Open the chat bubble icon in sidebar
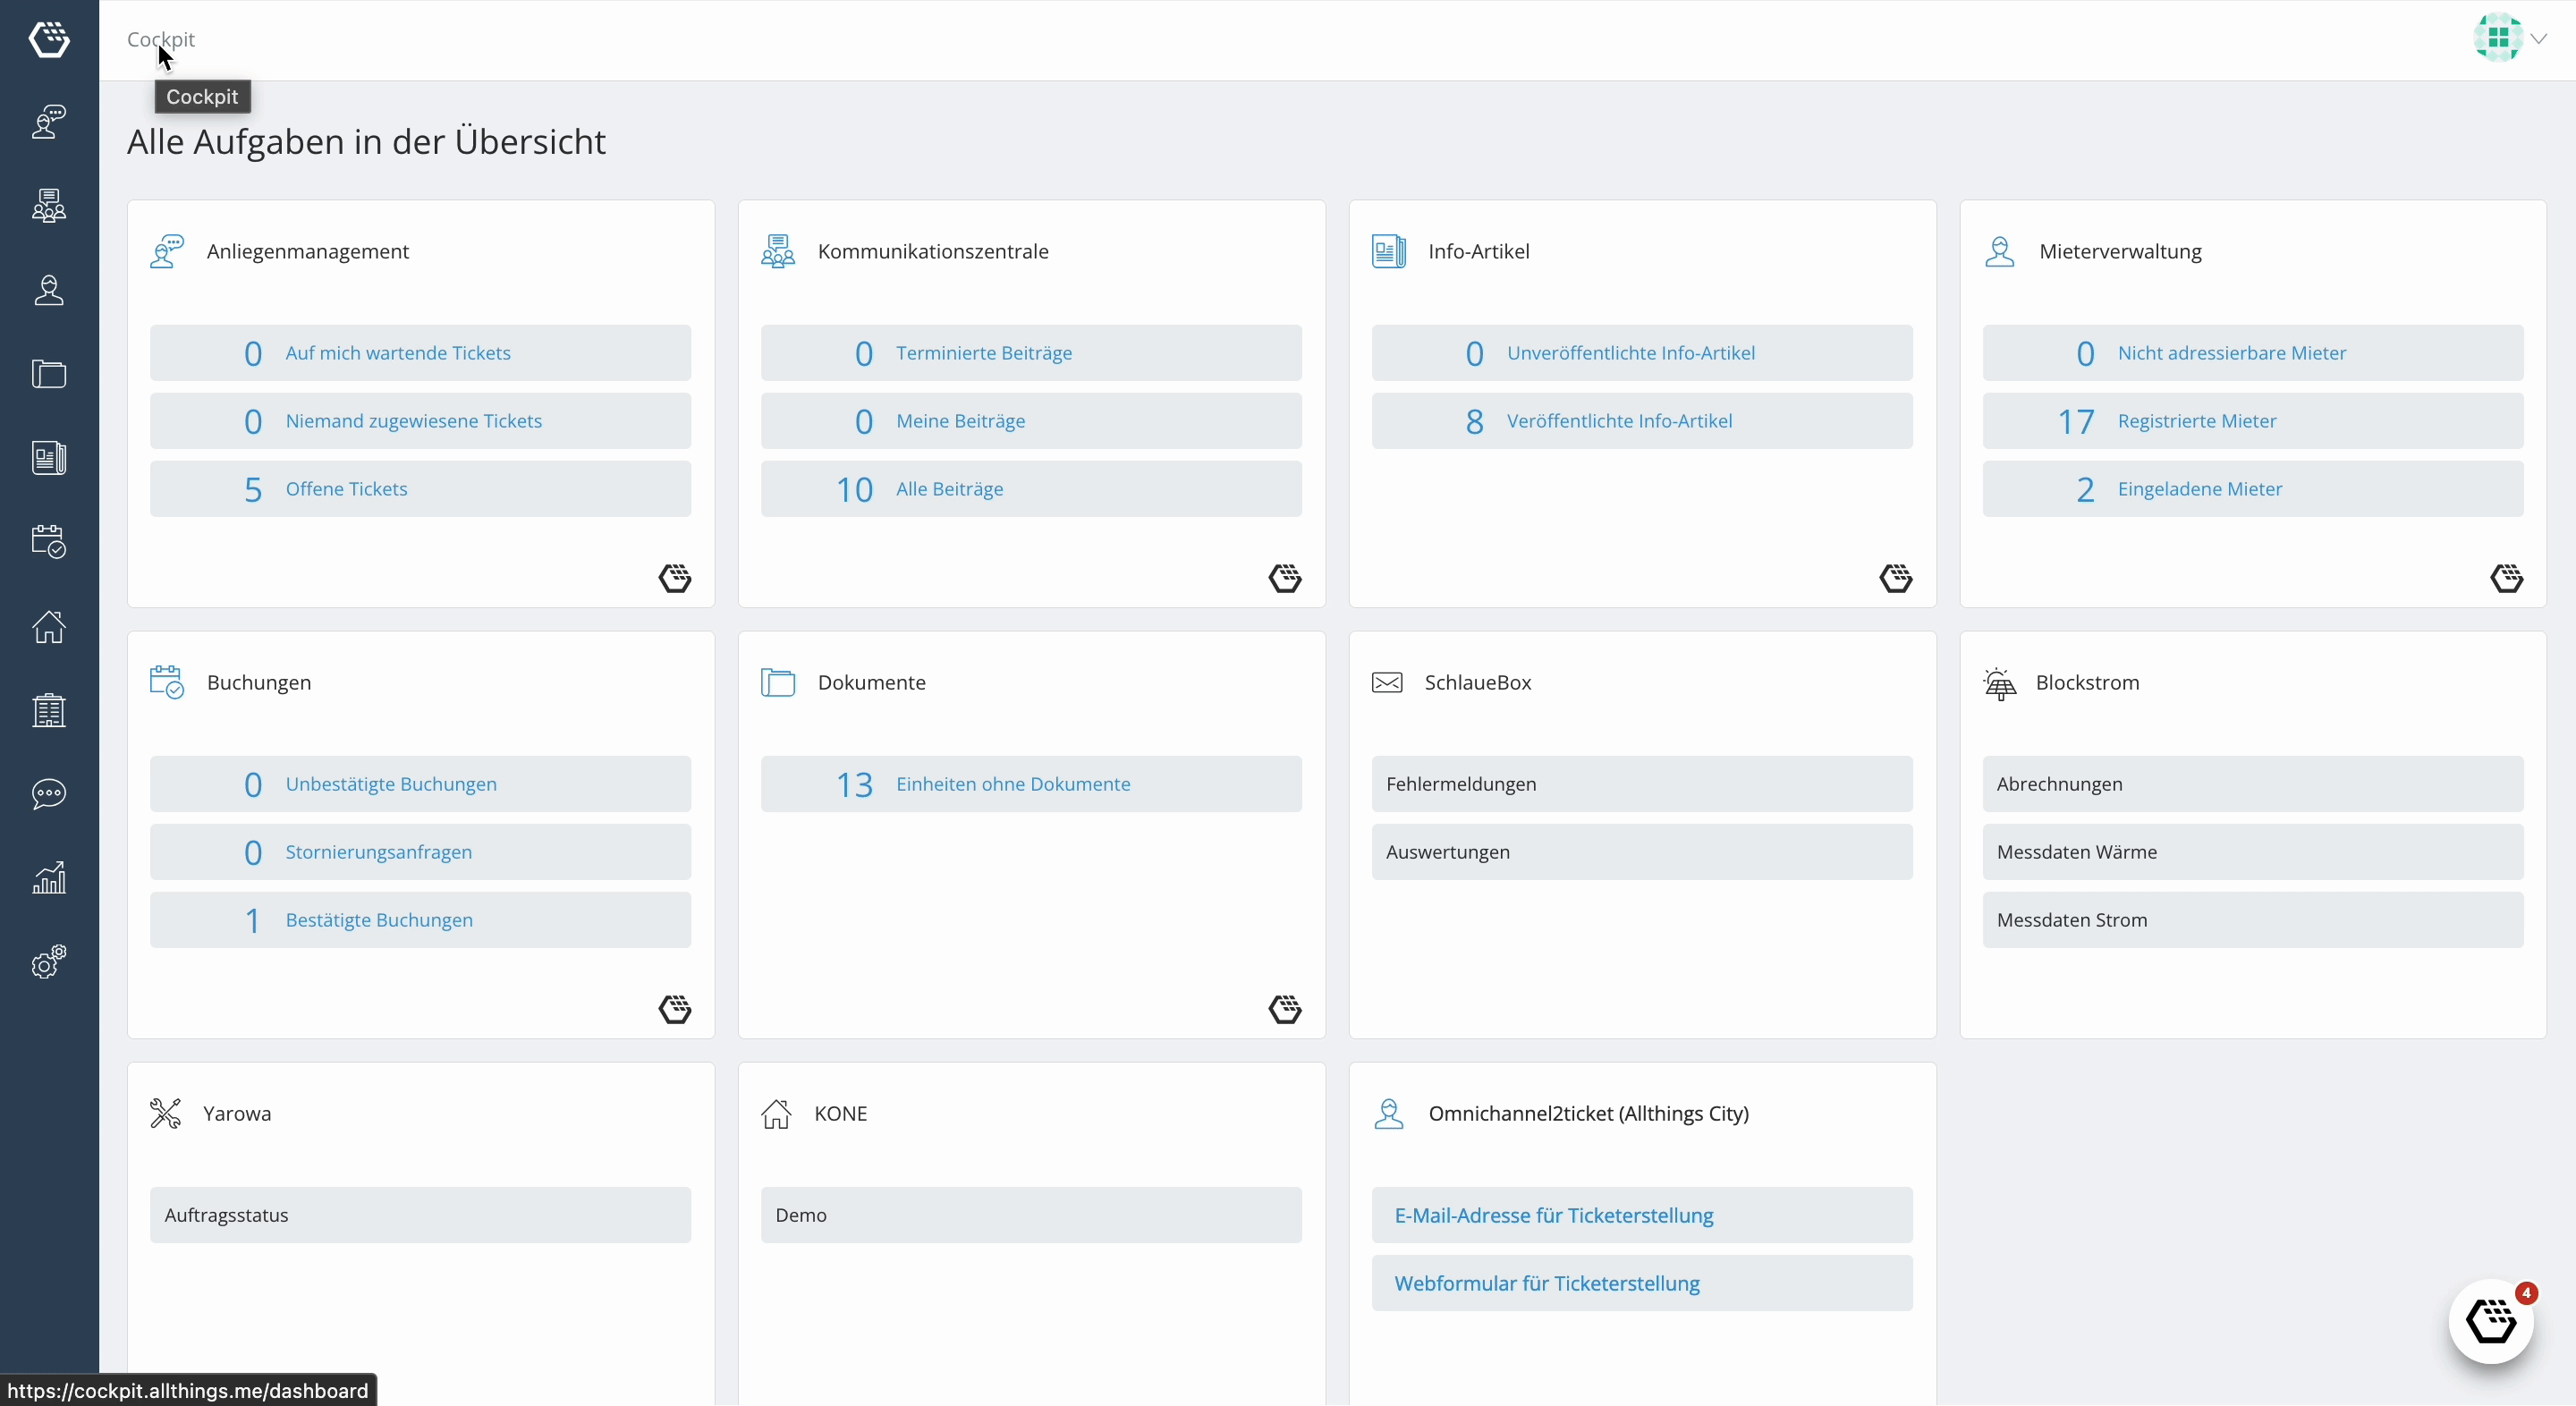Viewport: 2576px width, 1406px height. [x=49, y=794]
